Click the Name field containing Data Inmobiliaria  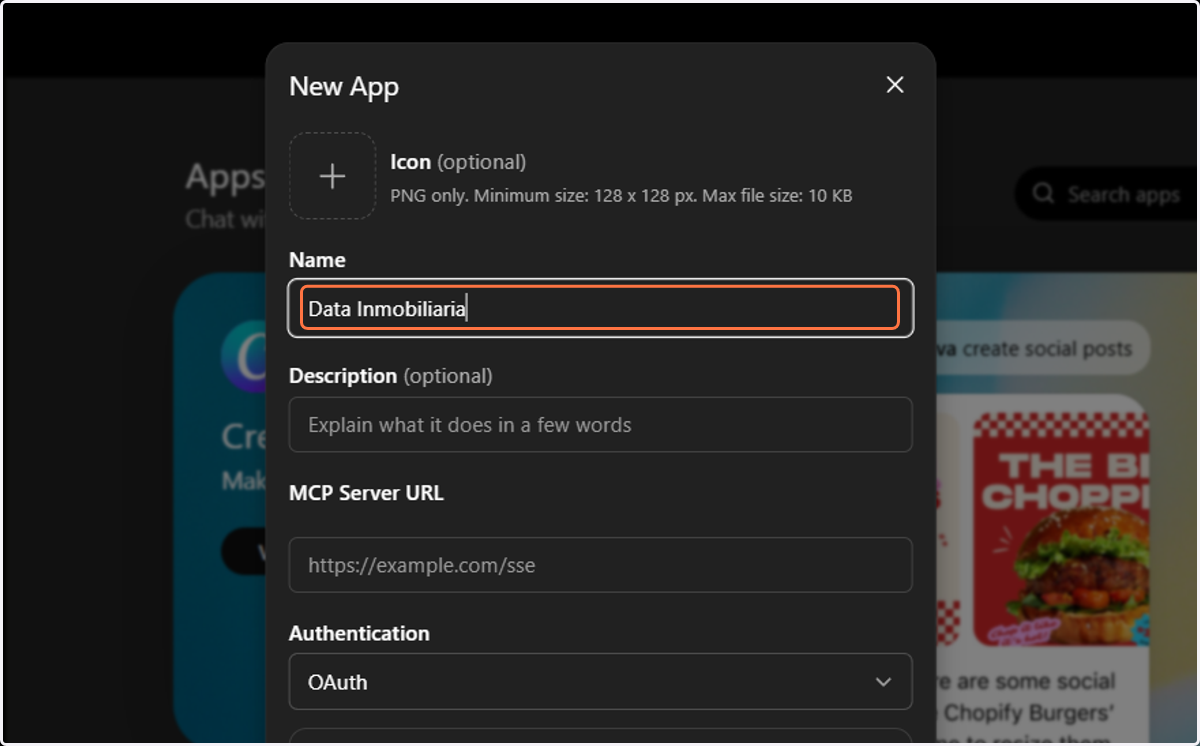pos(600,308)
